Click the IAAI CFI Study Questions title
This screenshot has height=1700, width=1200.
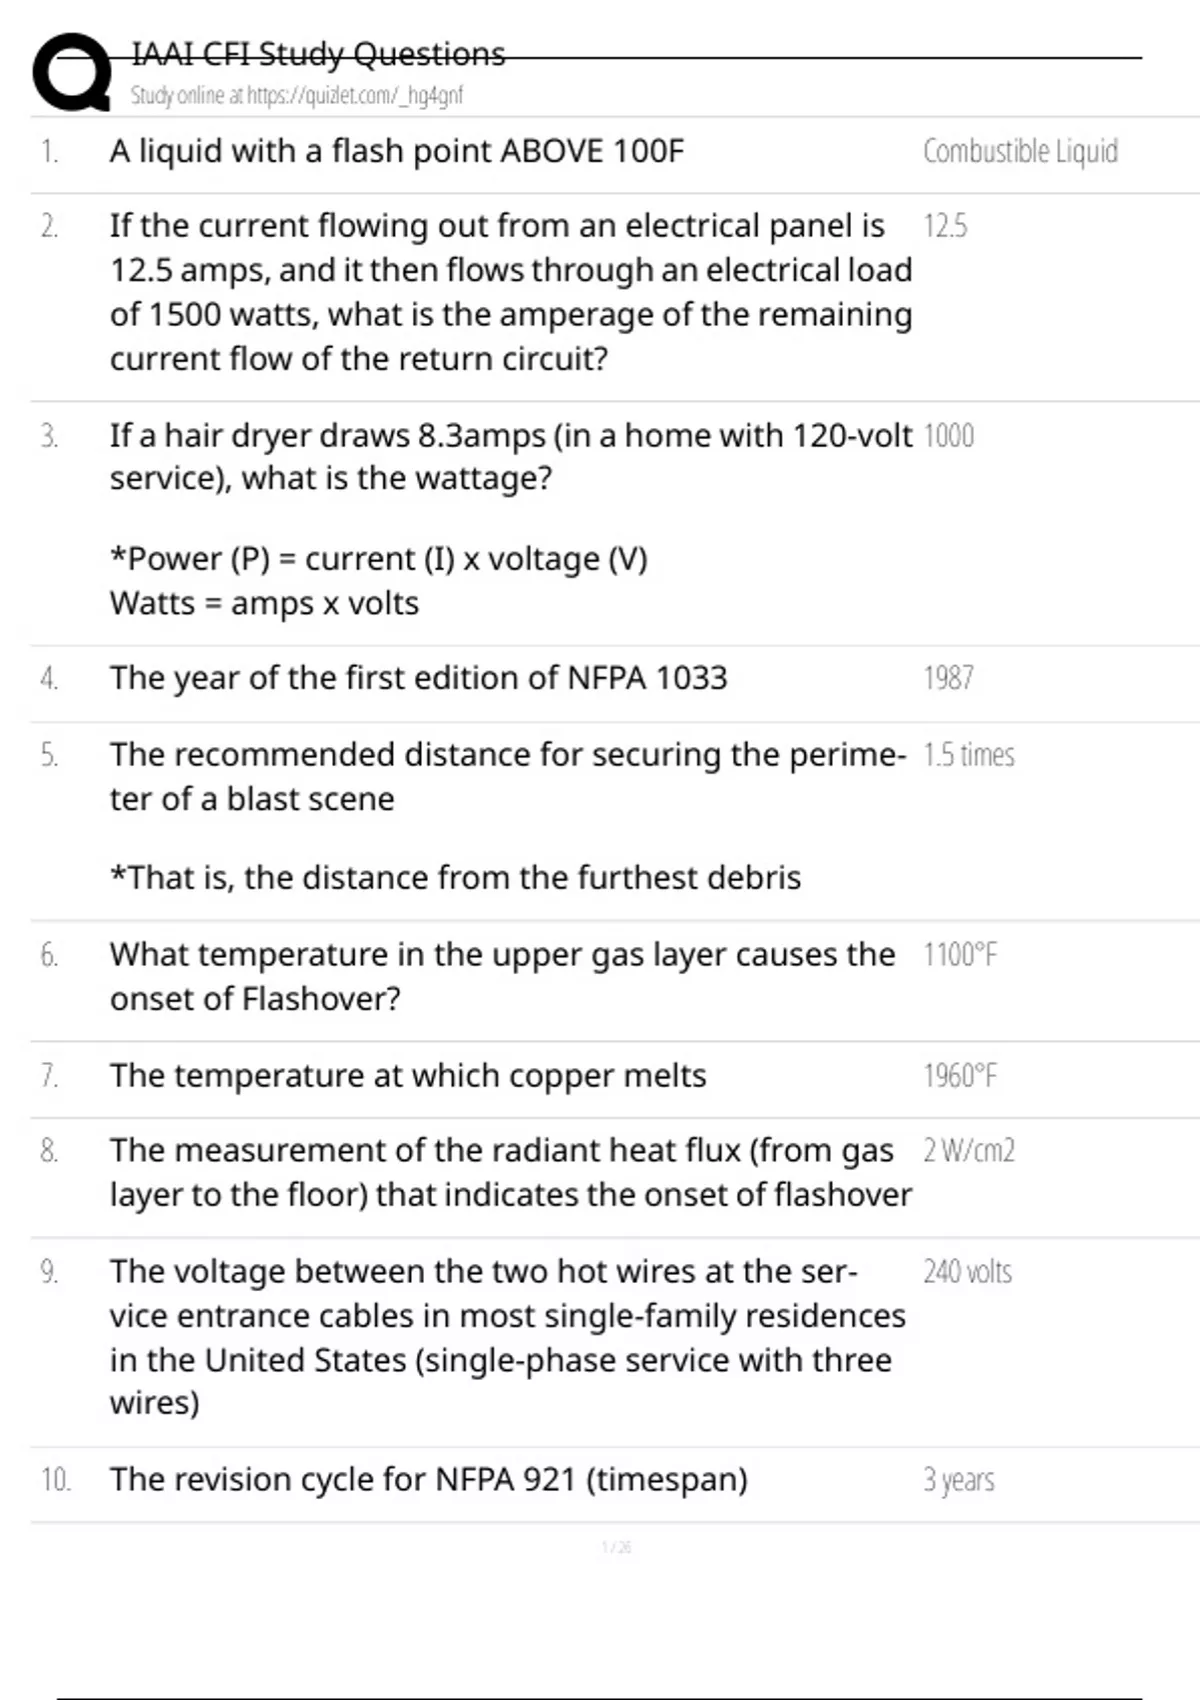click(x=318, y=54)
